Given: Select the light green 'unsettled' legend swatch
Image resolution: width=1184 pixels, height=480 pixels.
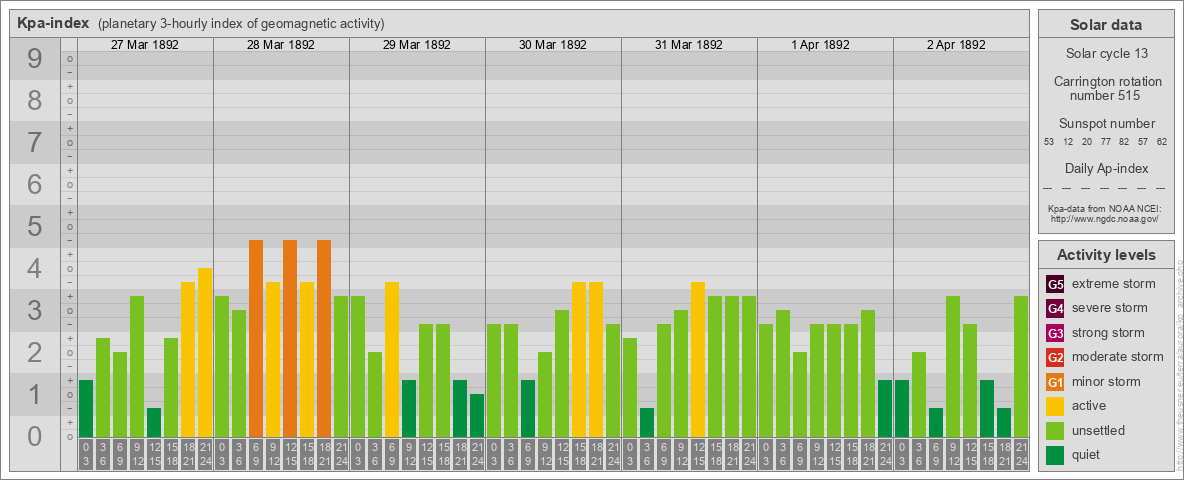Looking at the screenshot, I should pos(1055,431).
